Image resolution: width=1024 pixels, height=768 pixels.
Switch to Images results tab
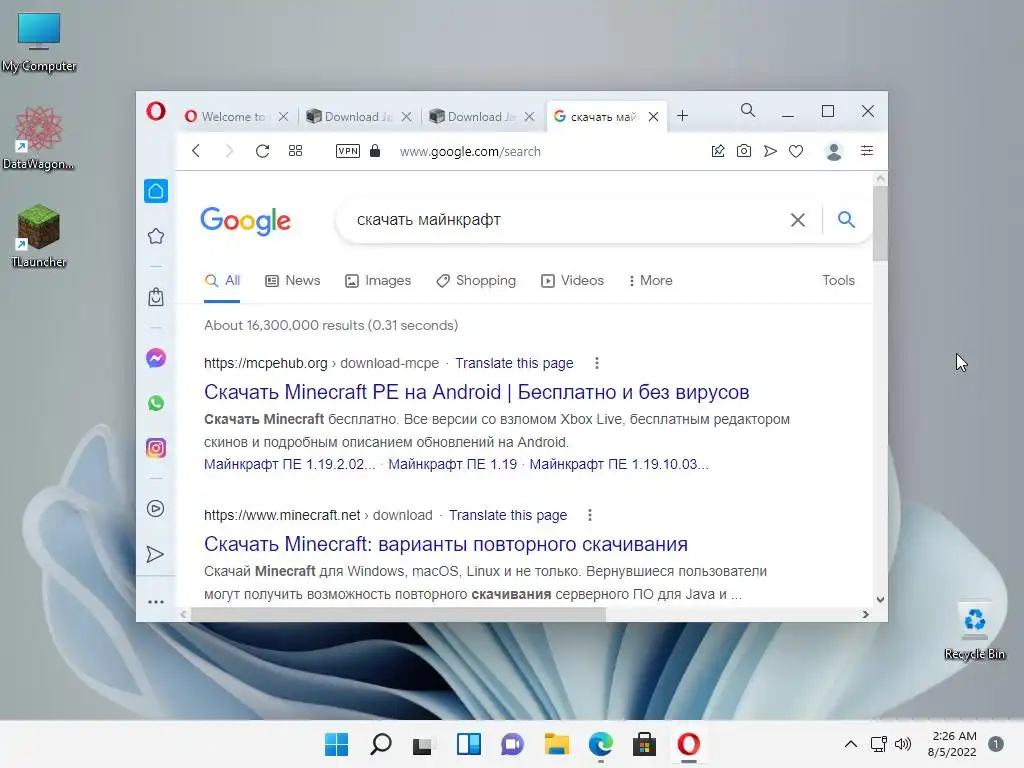(x=377, y=281)
